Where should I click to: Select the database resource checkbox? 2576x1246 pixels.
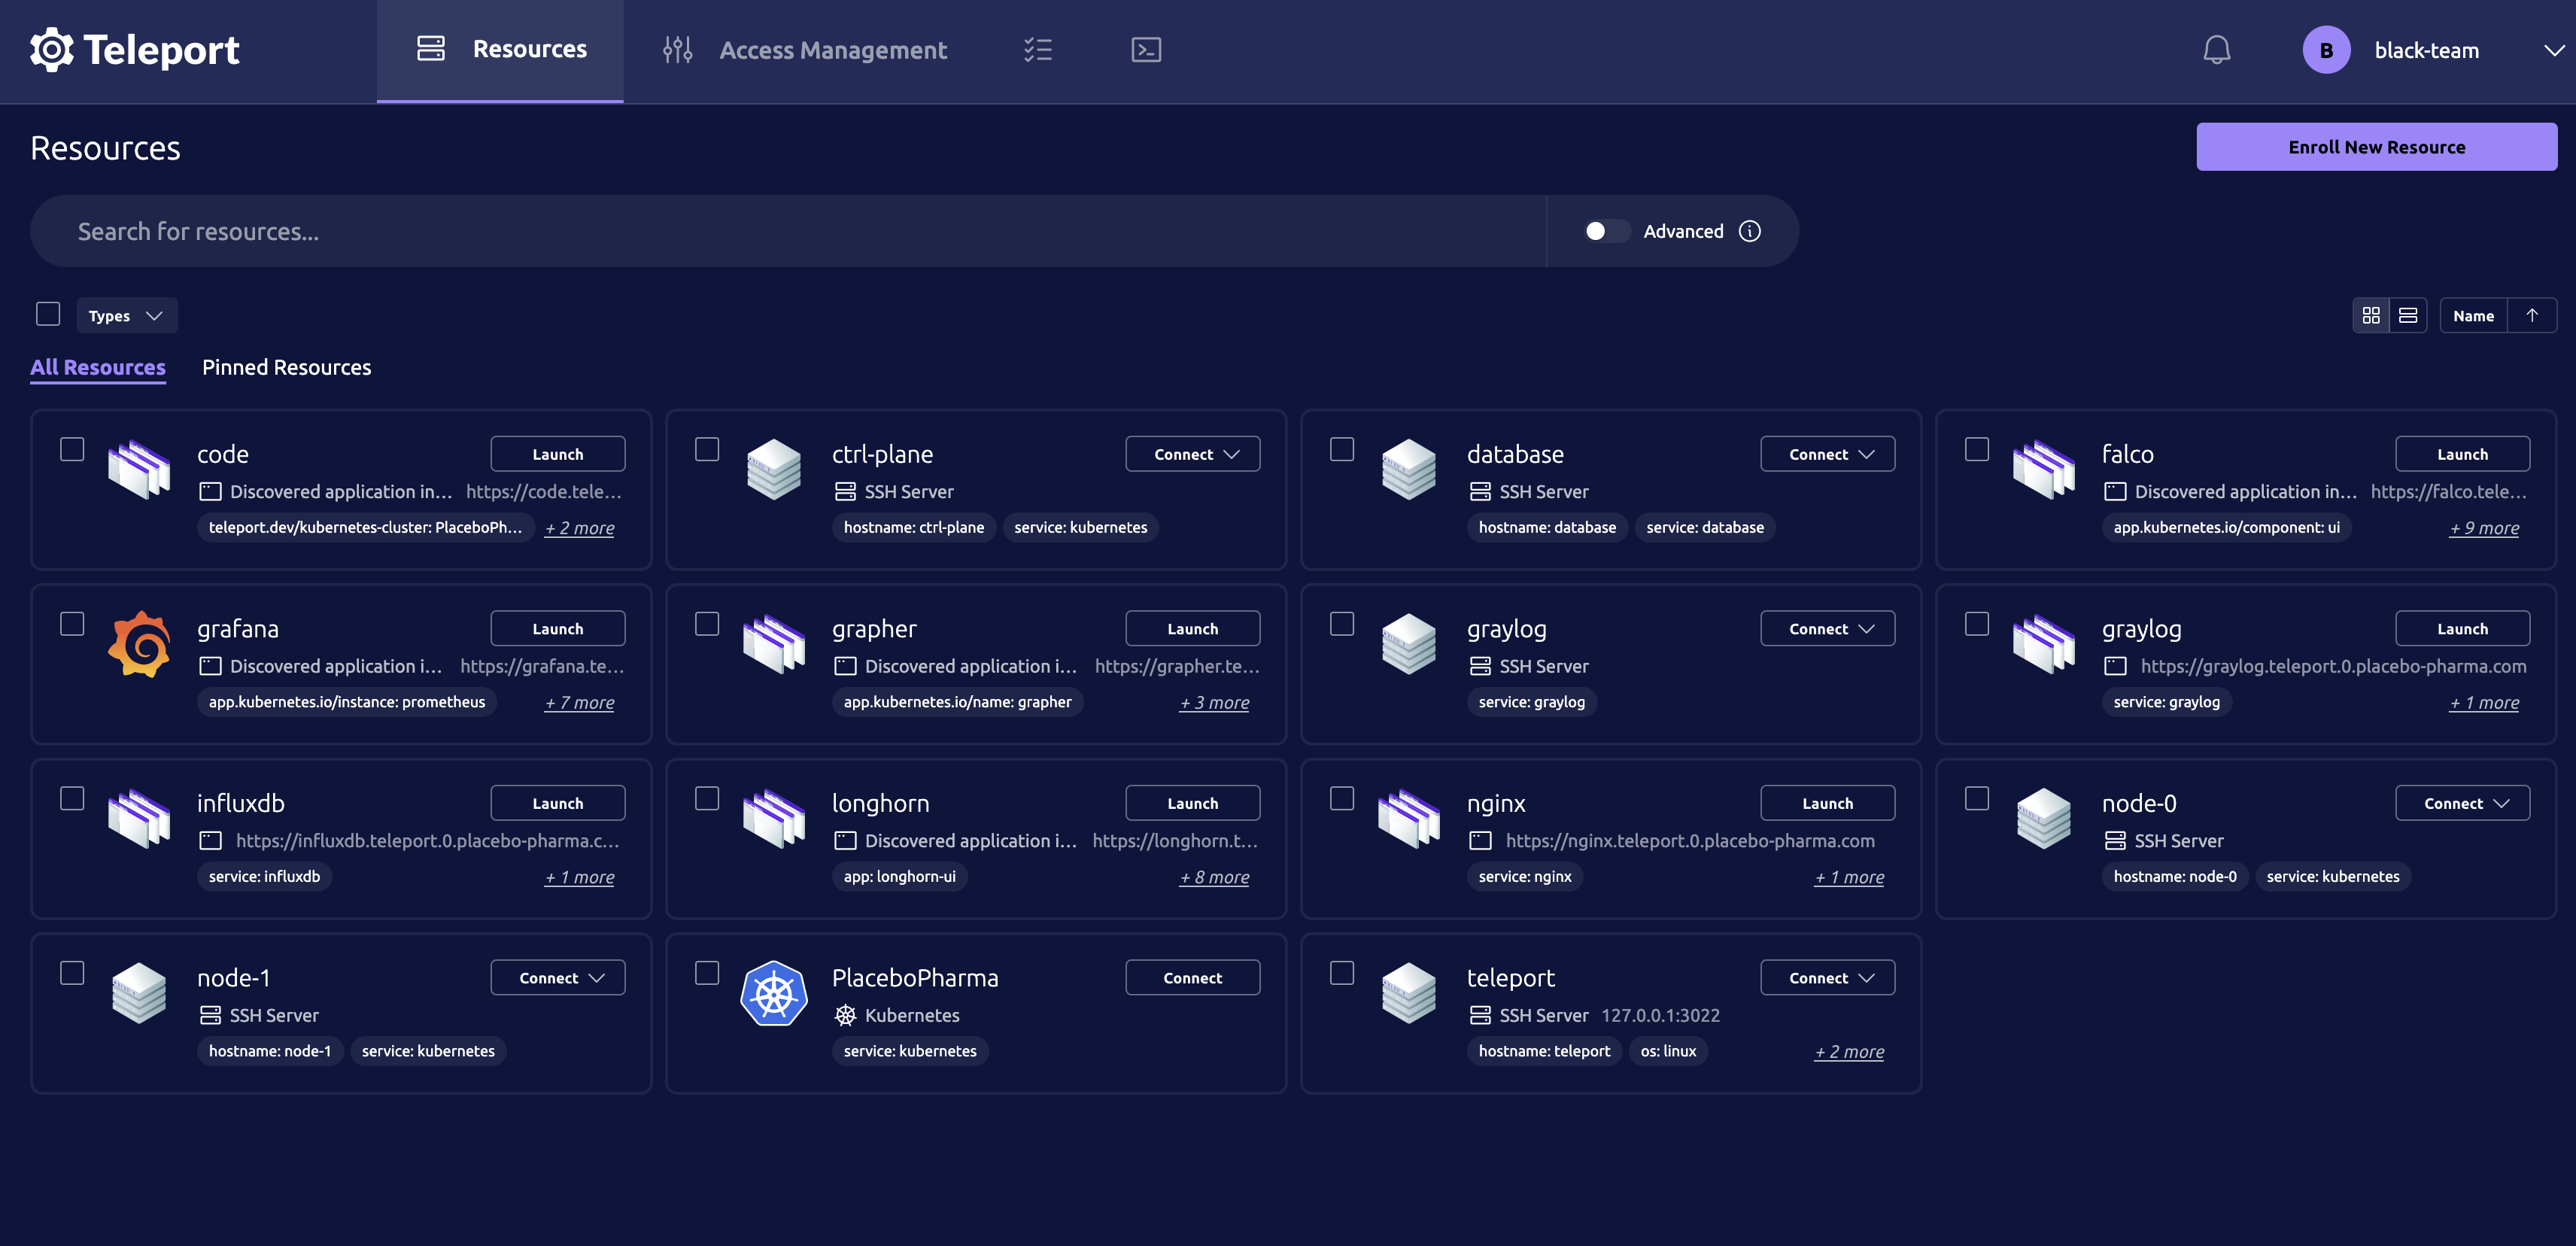pyautogui.click(x=1342, y=449)
